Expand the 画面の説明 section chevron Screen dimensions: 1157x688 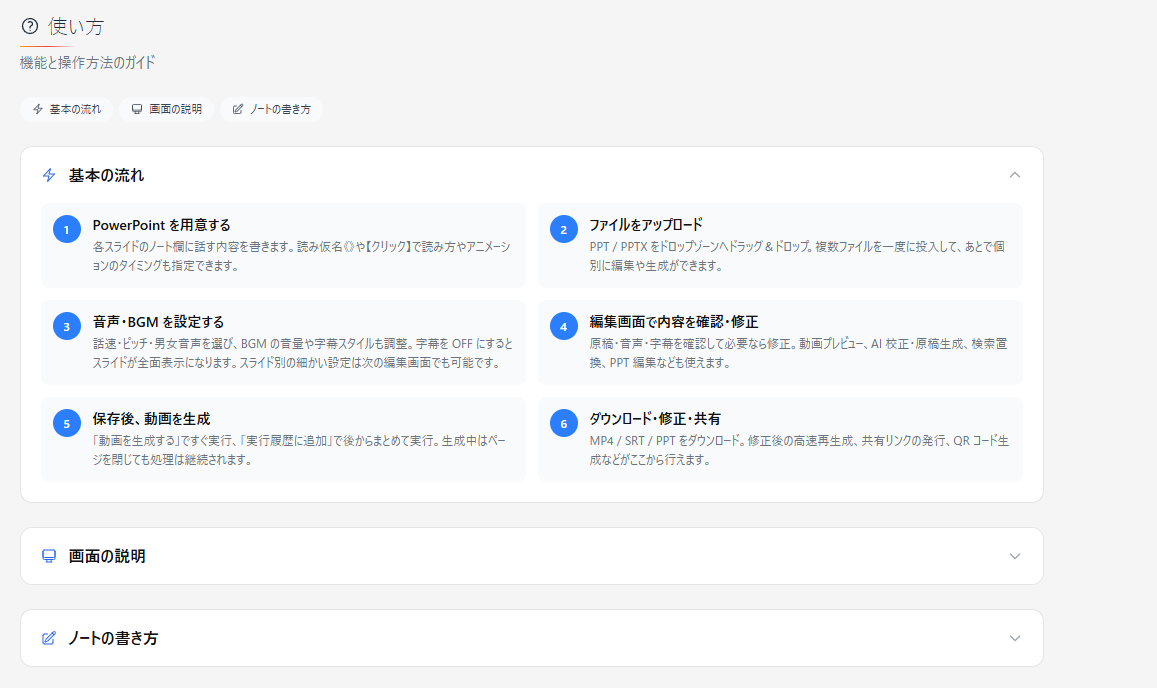(1015, 556)
